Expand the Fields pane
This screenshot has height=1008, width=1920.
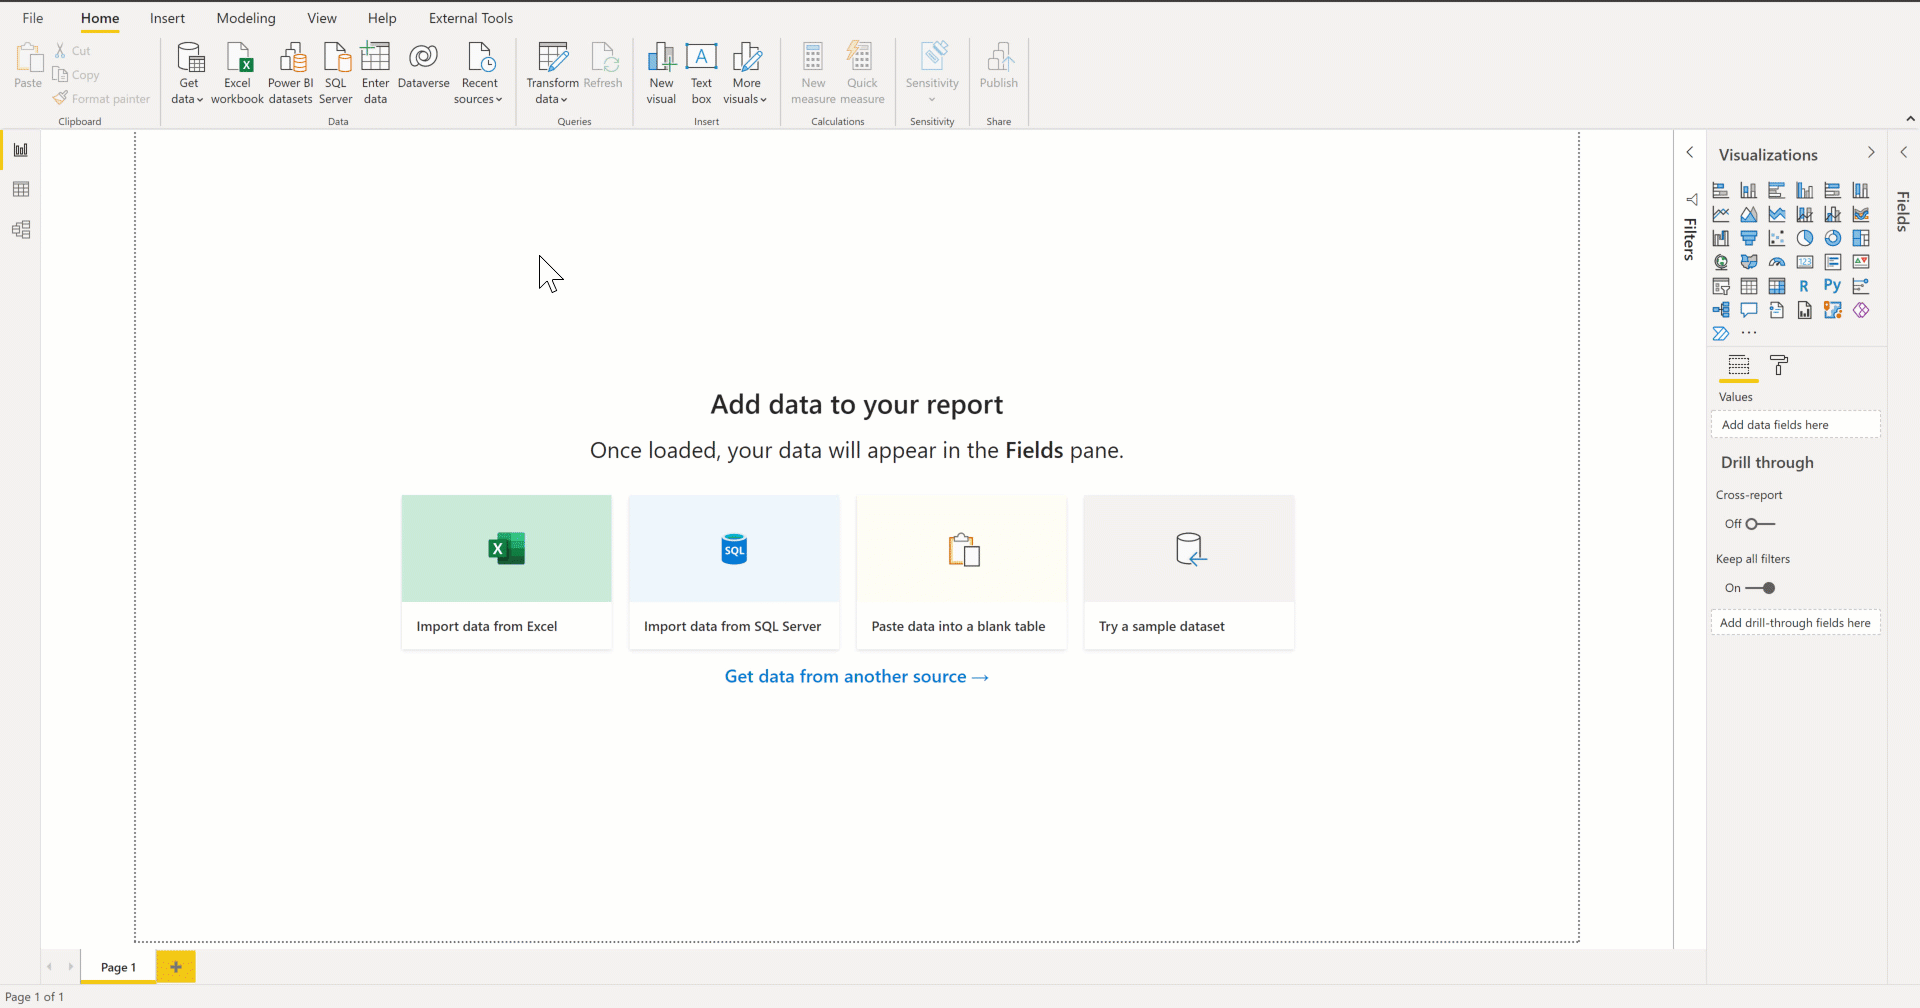(x=1904, y=153)
